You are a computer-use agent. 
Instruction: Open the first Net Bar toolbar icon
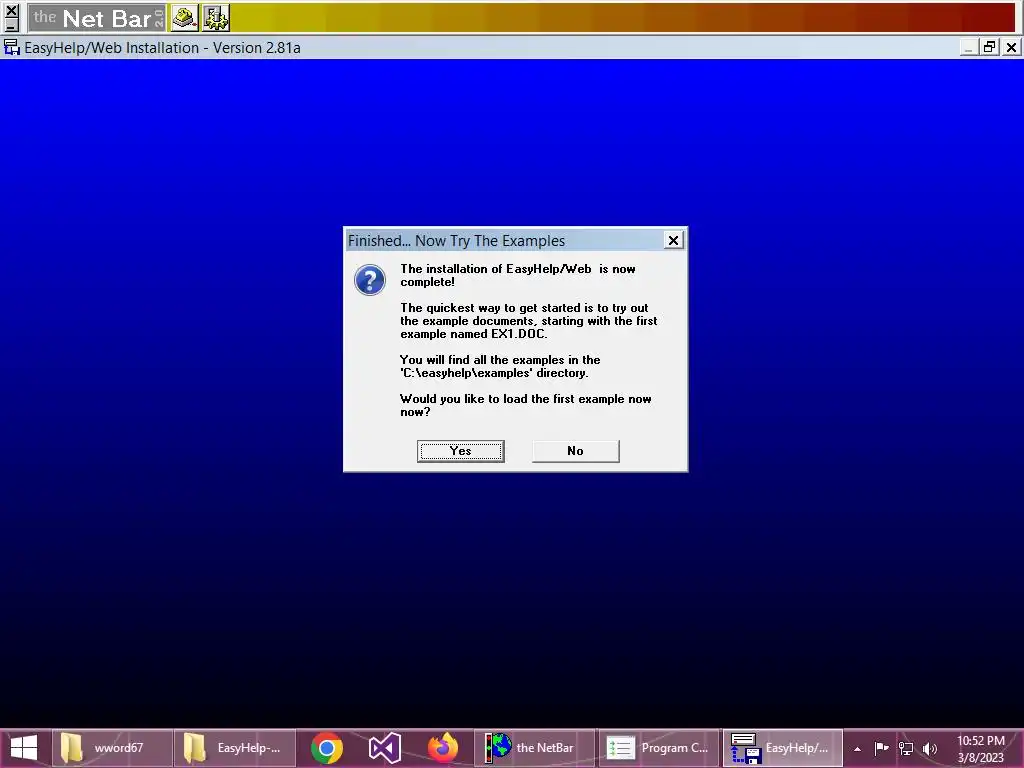point(185,18)
